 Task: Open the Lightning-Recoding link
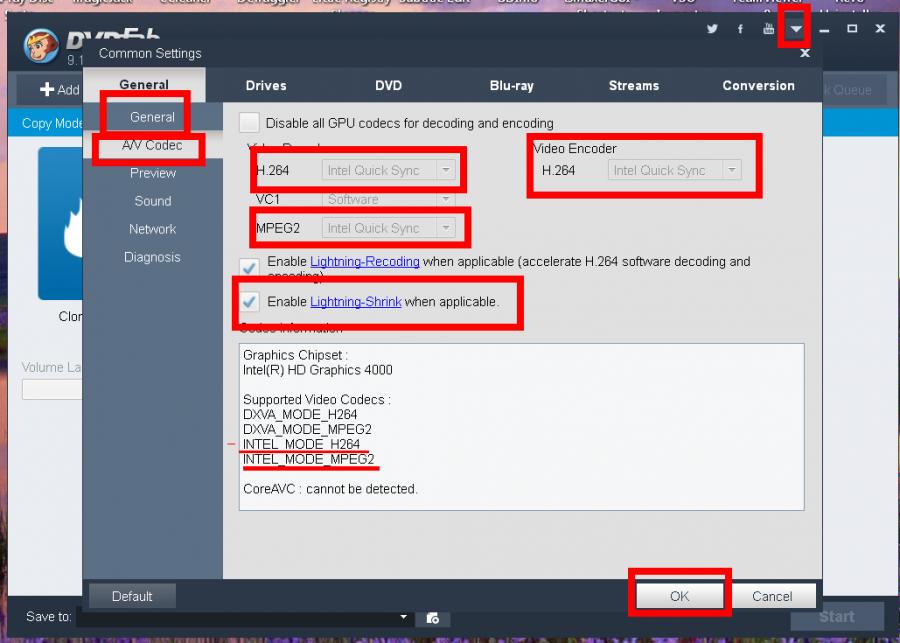click(364, 262)
